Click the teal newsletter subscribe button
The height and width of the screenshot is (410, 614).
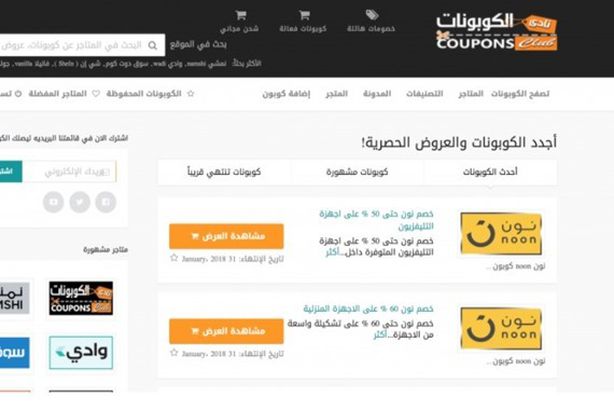(x=11, y=172)
